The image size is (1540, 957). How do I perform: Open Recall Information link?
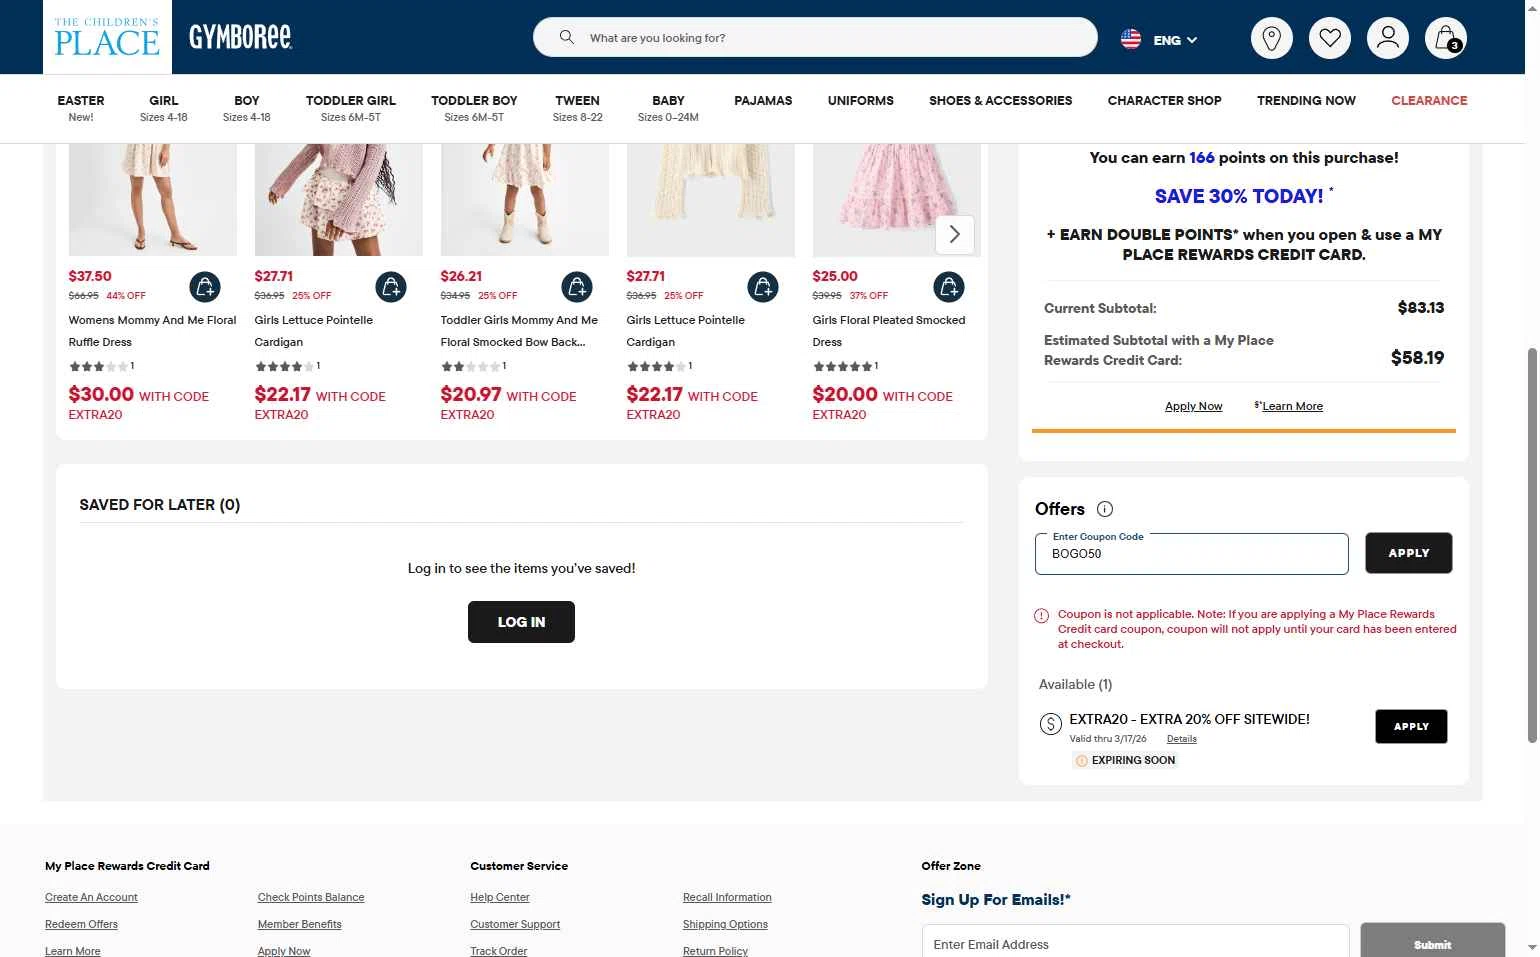[727, 897]
